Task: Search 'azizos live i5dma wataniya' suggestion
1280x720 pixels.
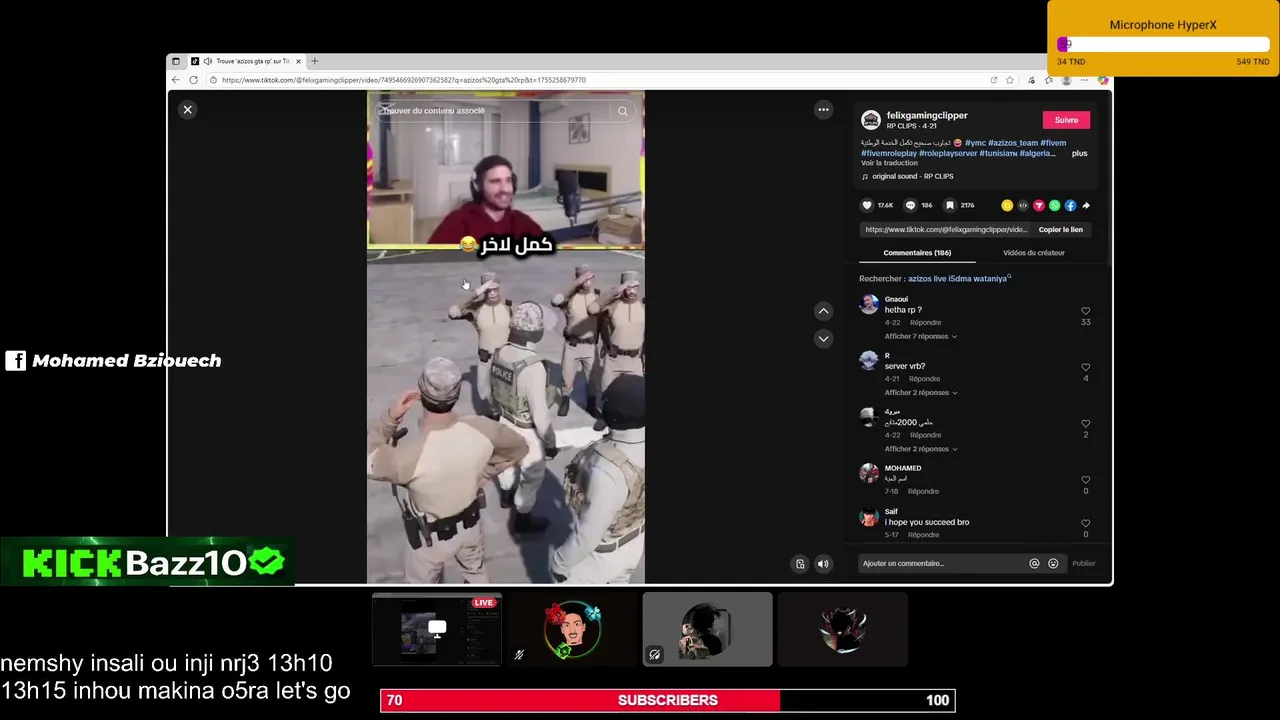Action: point(957,279)
